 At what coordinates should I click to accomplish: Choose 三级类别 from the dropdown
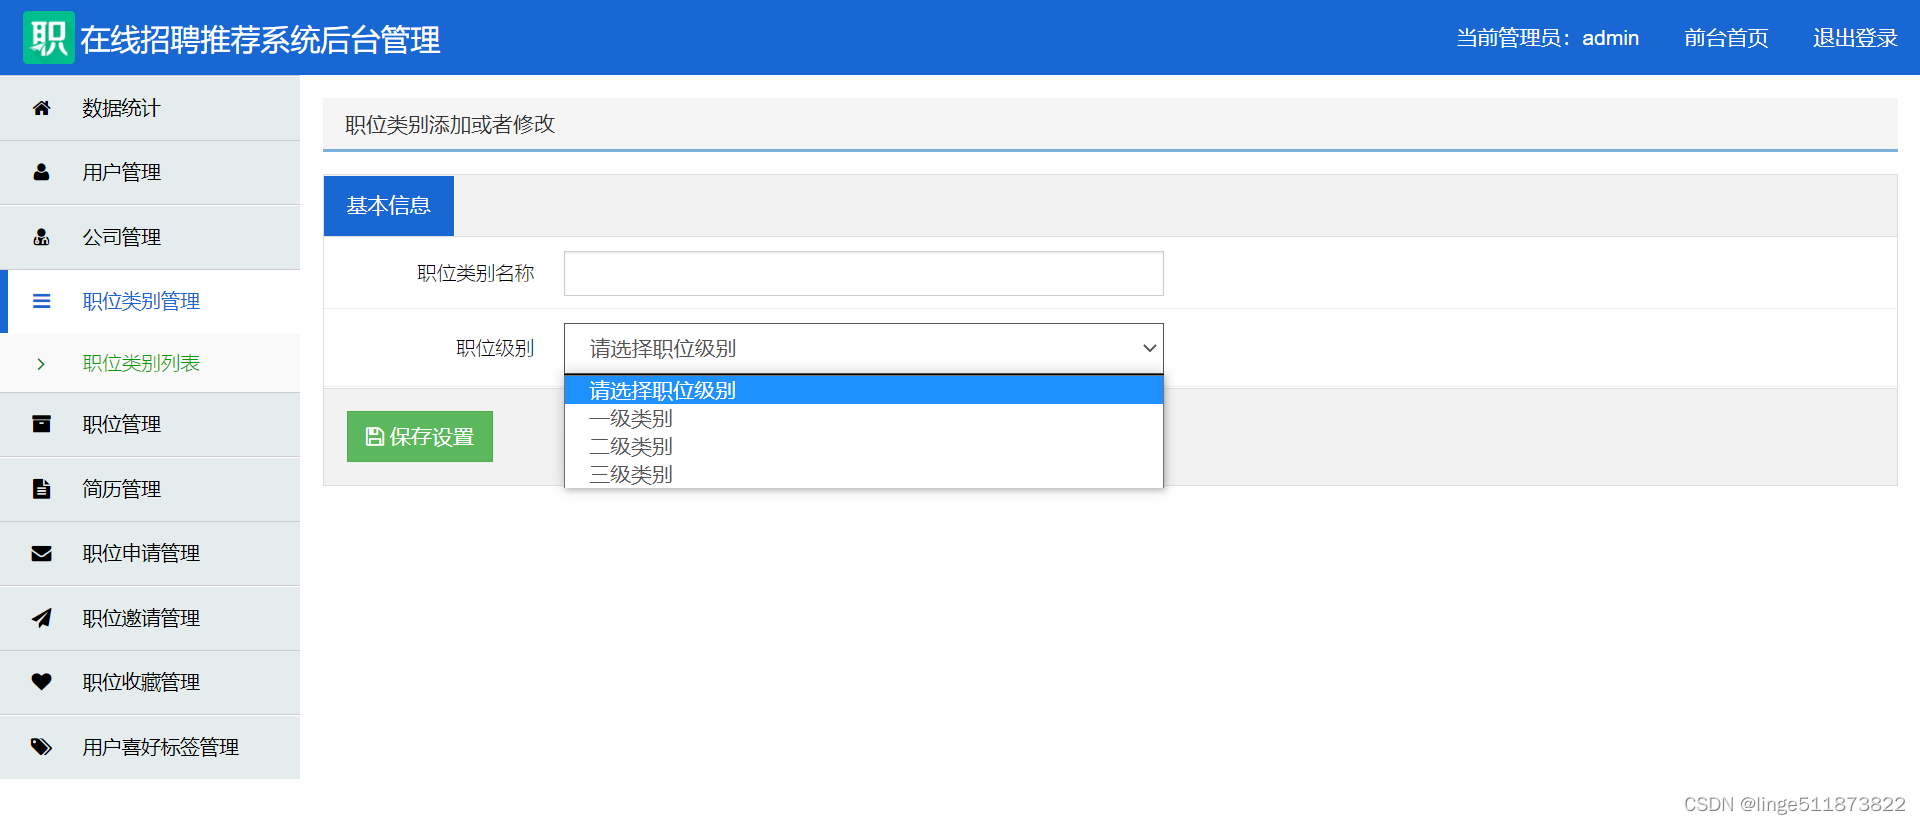tap(863, 474)
